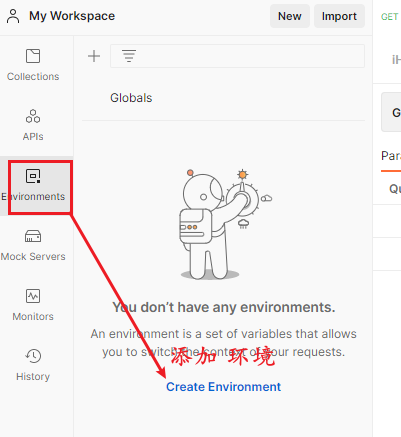Viewport: 401px width, 437px height.
Task: Select the Globals entry
Action: (x=131, y=98)
